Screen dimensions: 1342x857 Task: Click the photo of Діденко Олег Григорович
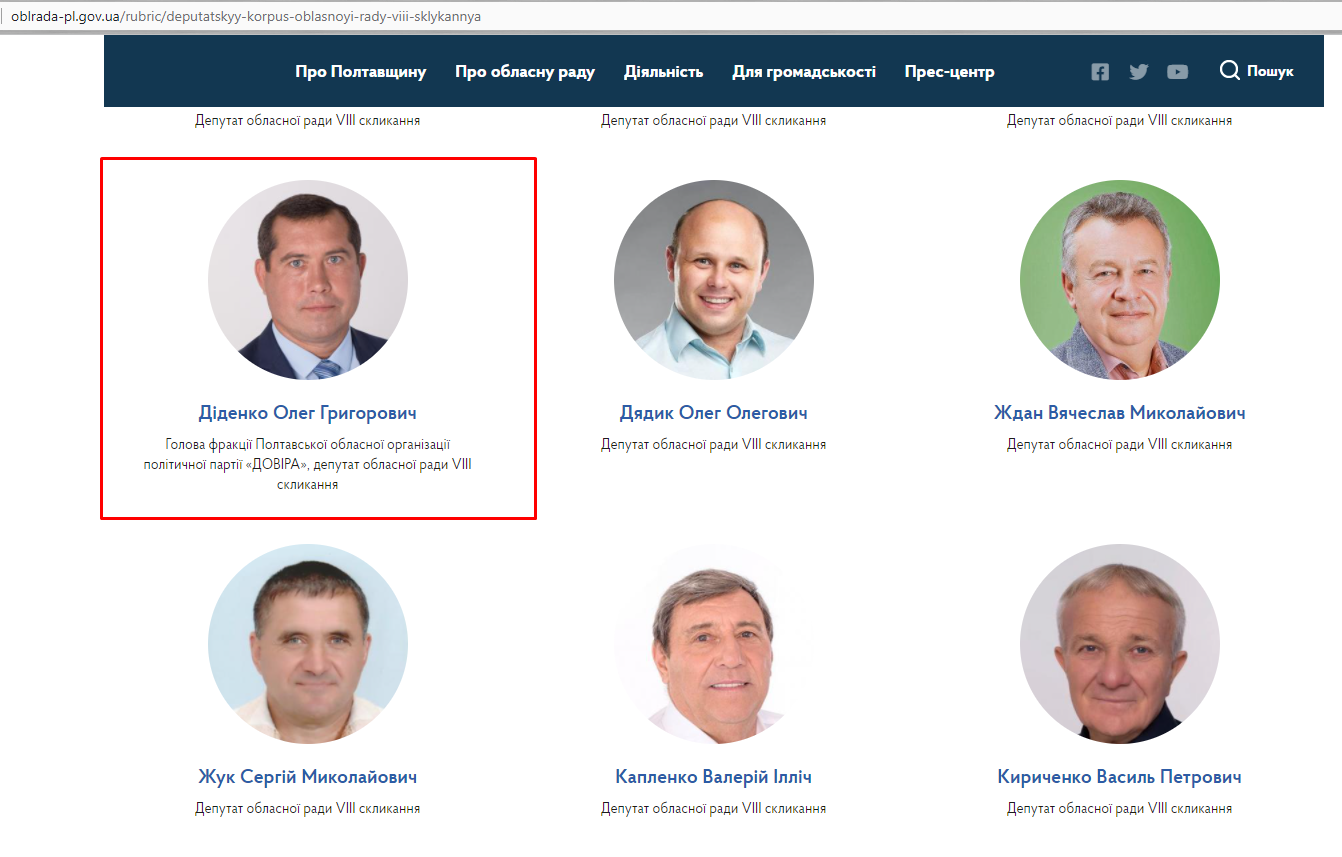308,280
